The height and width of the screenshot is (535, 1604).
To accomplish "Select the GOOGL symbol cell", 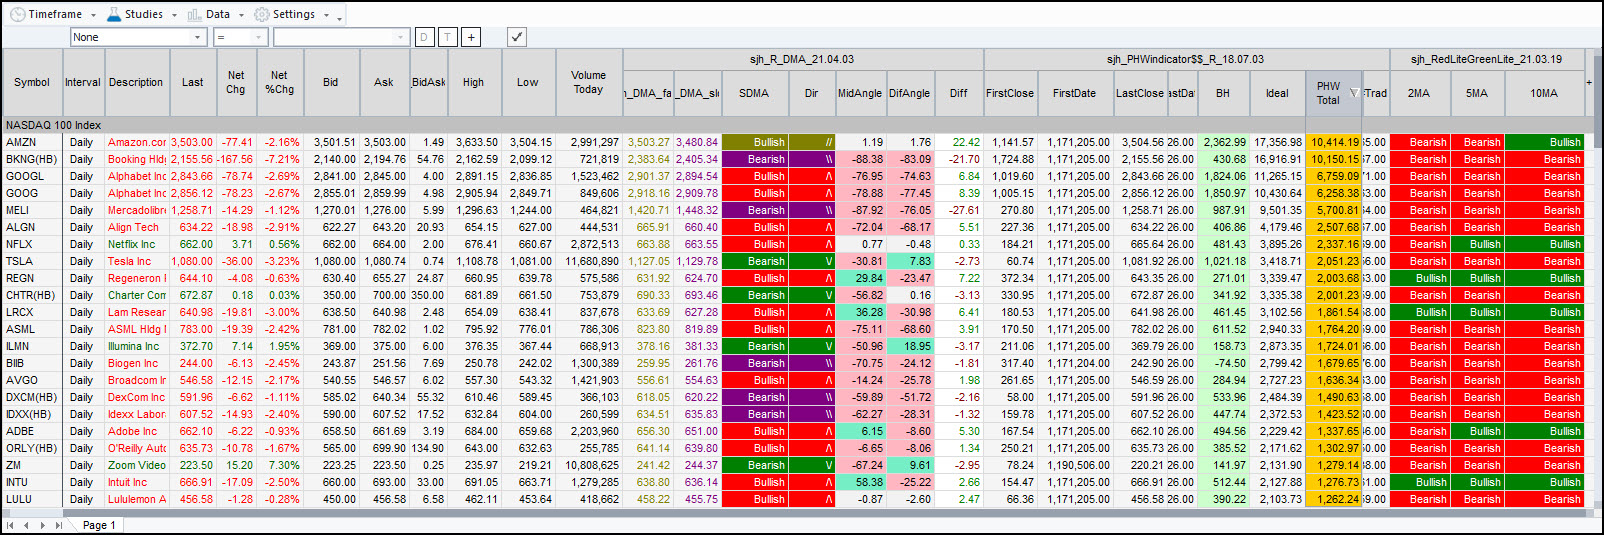I will coord(32,176).
